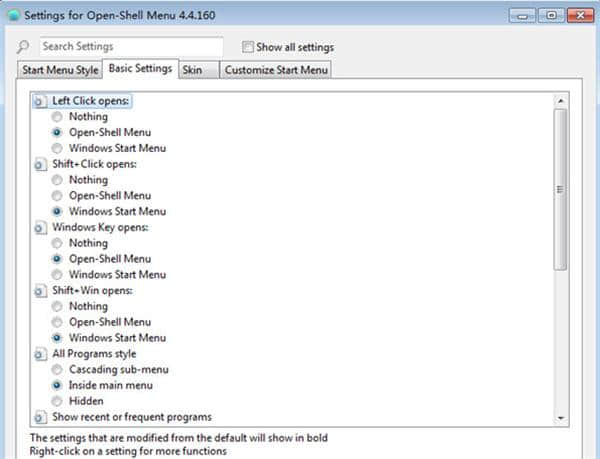
Task: Click the icon beside Left Click opens
Action: point(39,101)
